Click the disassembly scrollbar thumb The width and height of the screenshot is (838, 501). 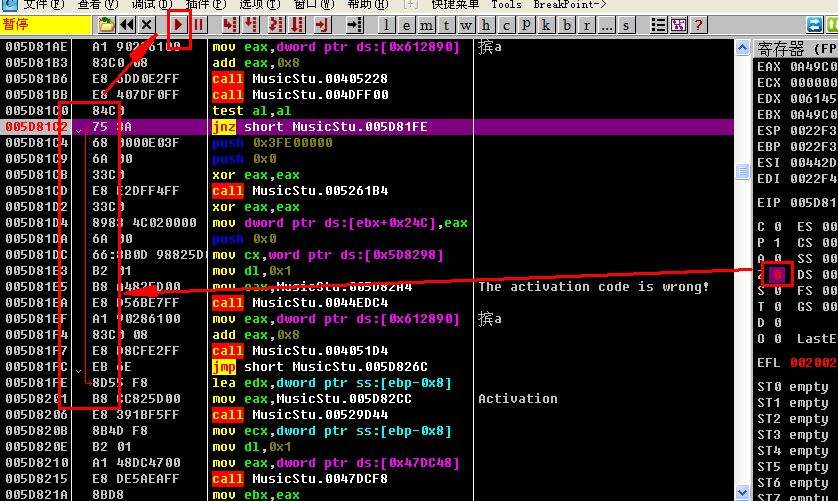pyautogui.click(x=742, y=172)
